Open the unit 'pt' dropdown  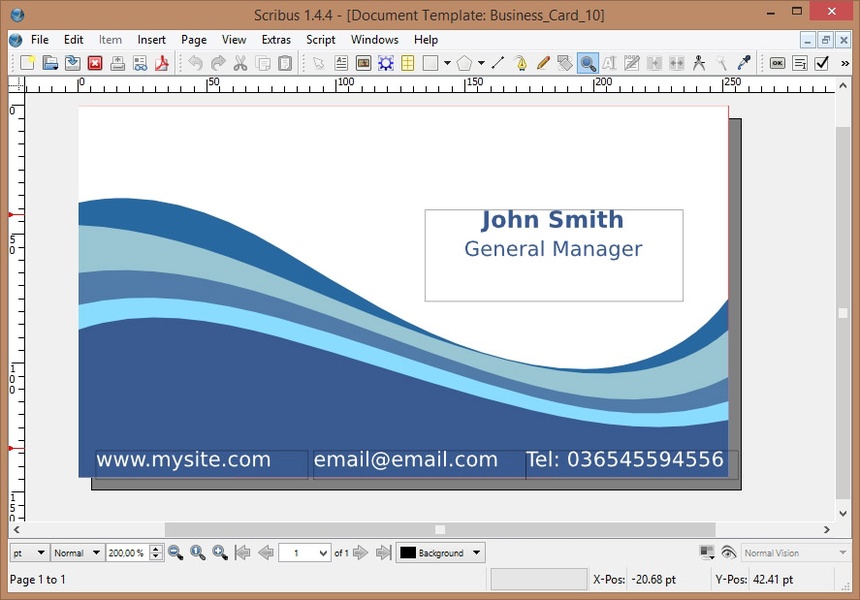(x=40, y=552)
